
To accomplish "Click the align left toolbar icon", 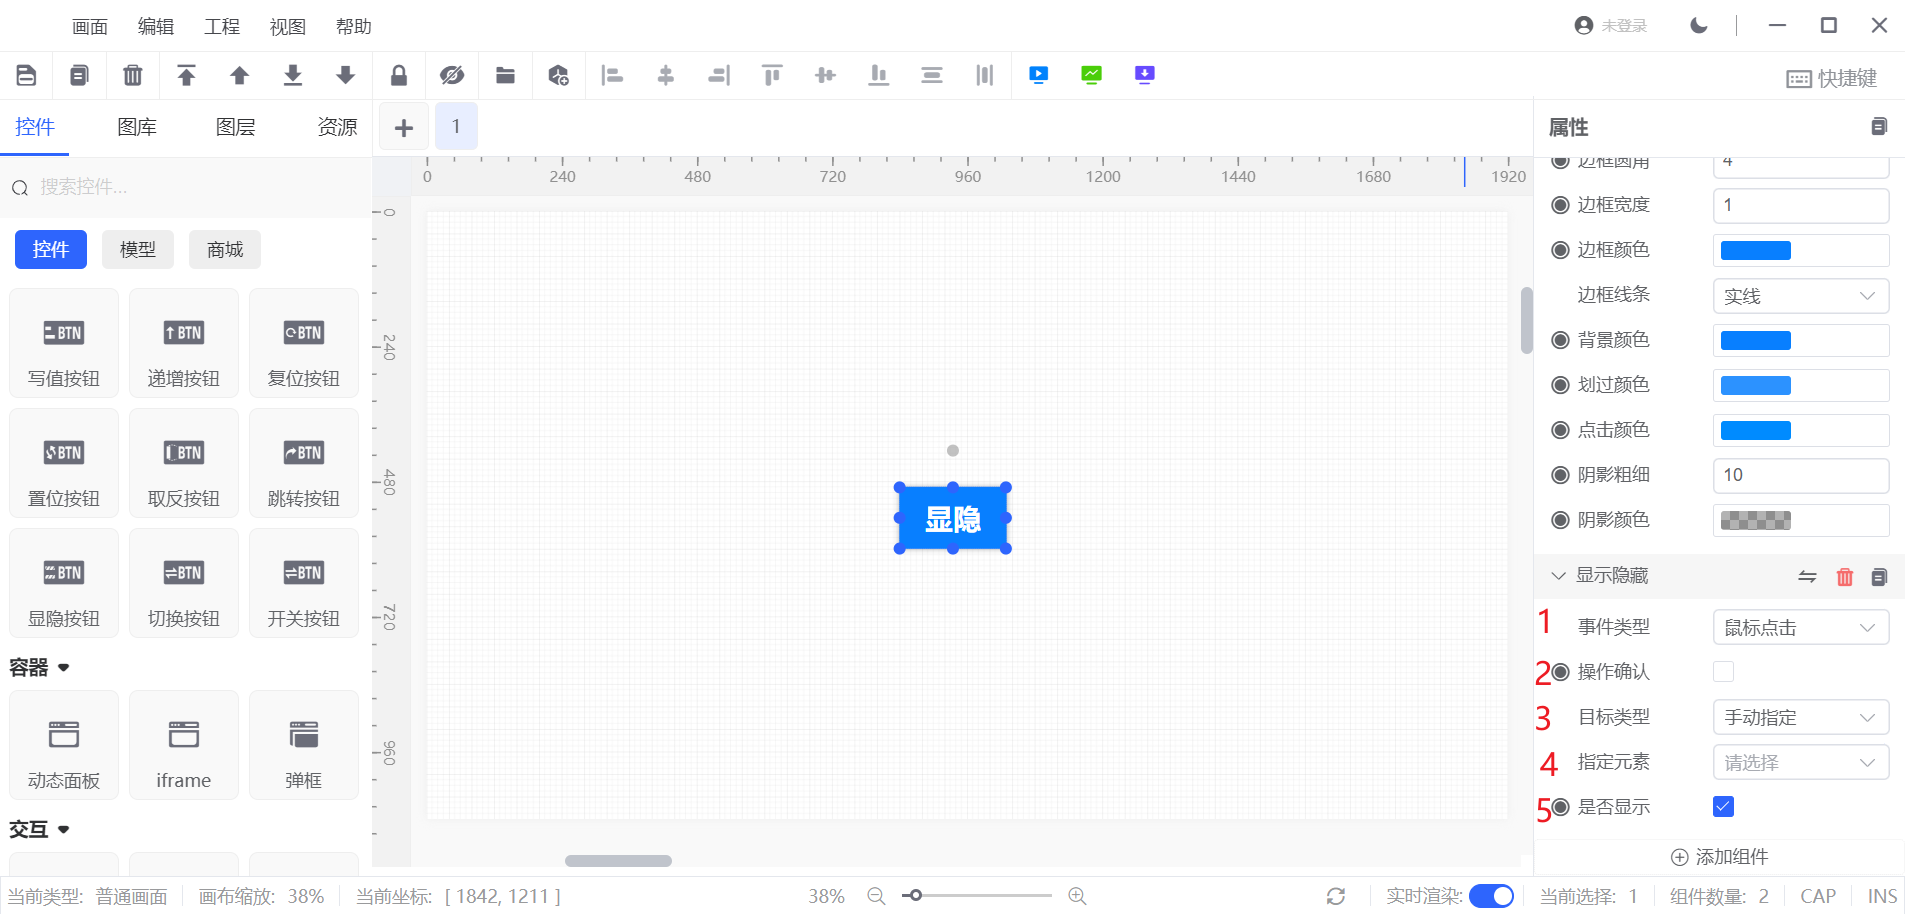I will 612,75.
